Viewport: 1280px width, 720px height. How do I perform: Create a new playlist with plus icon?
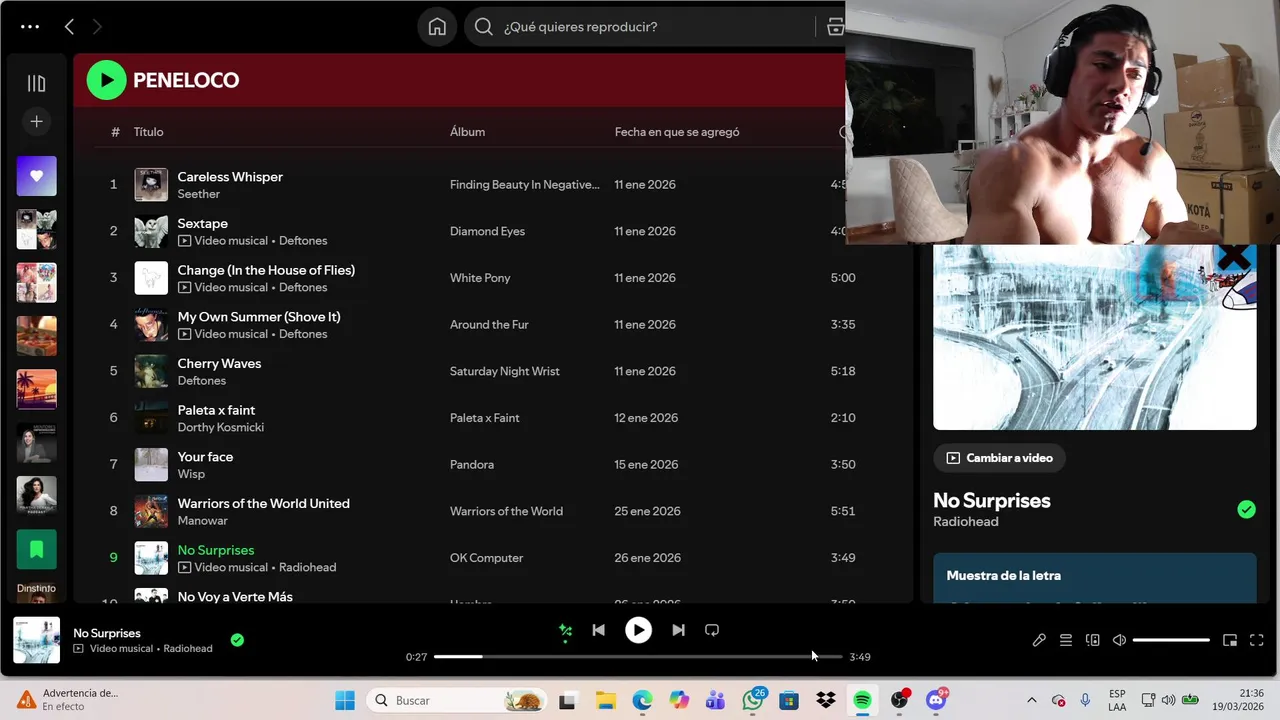tap(36, 121)
